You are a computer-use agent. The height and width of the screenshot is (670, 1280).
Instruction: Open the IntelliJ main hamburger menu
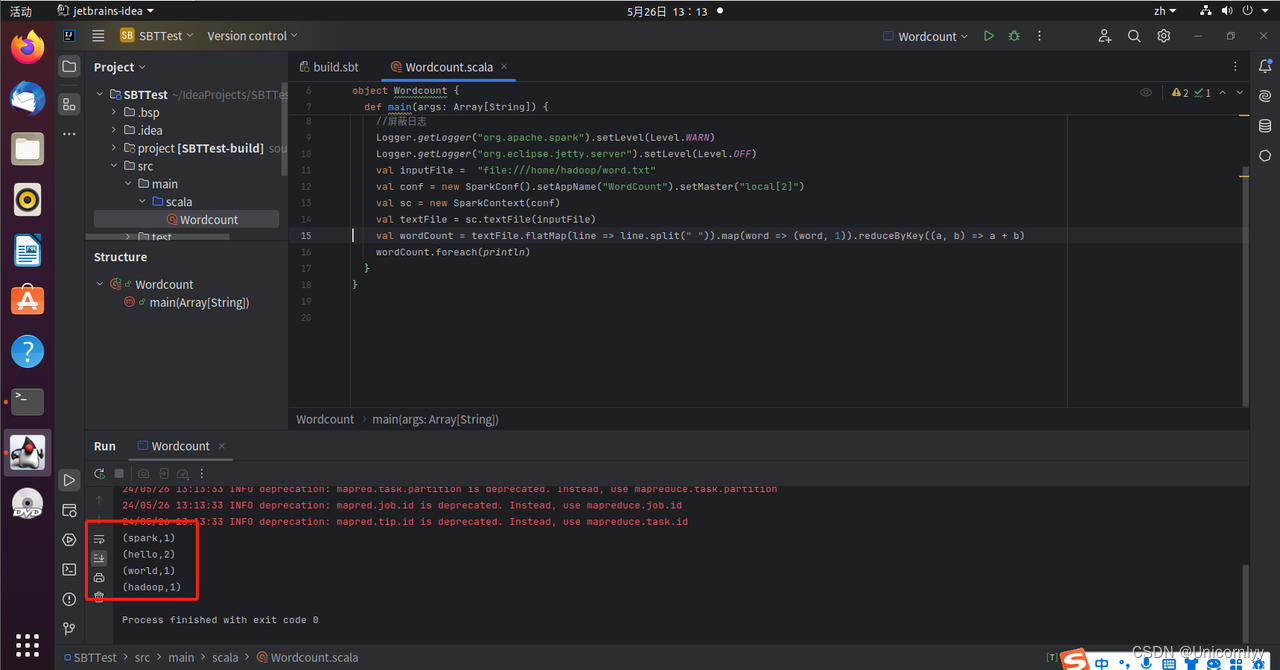pos(98,35)
